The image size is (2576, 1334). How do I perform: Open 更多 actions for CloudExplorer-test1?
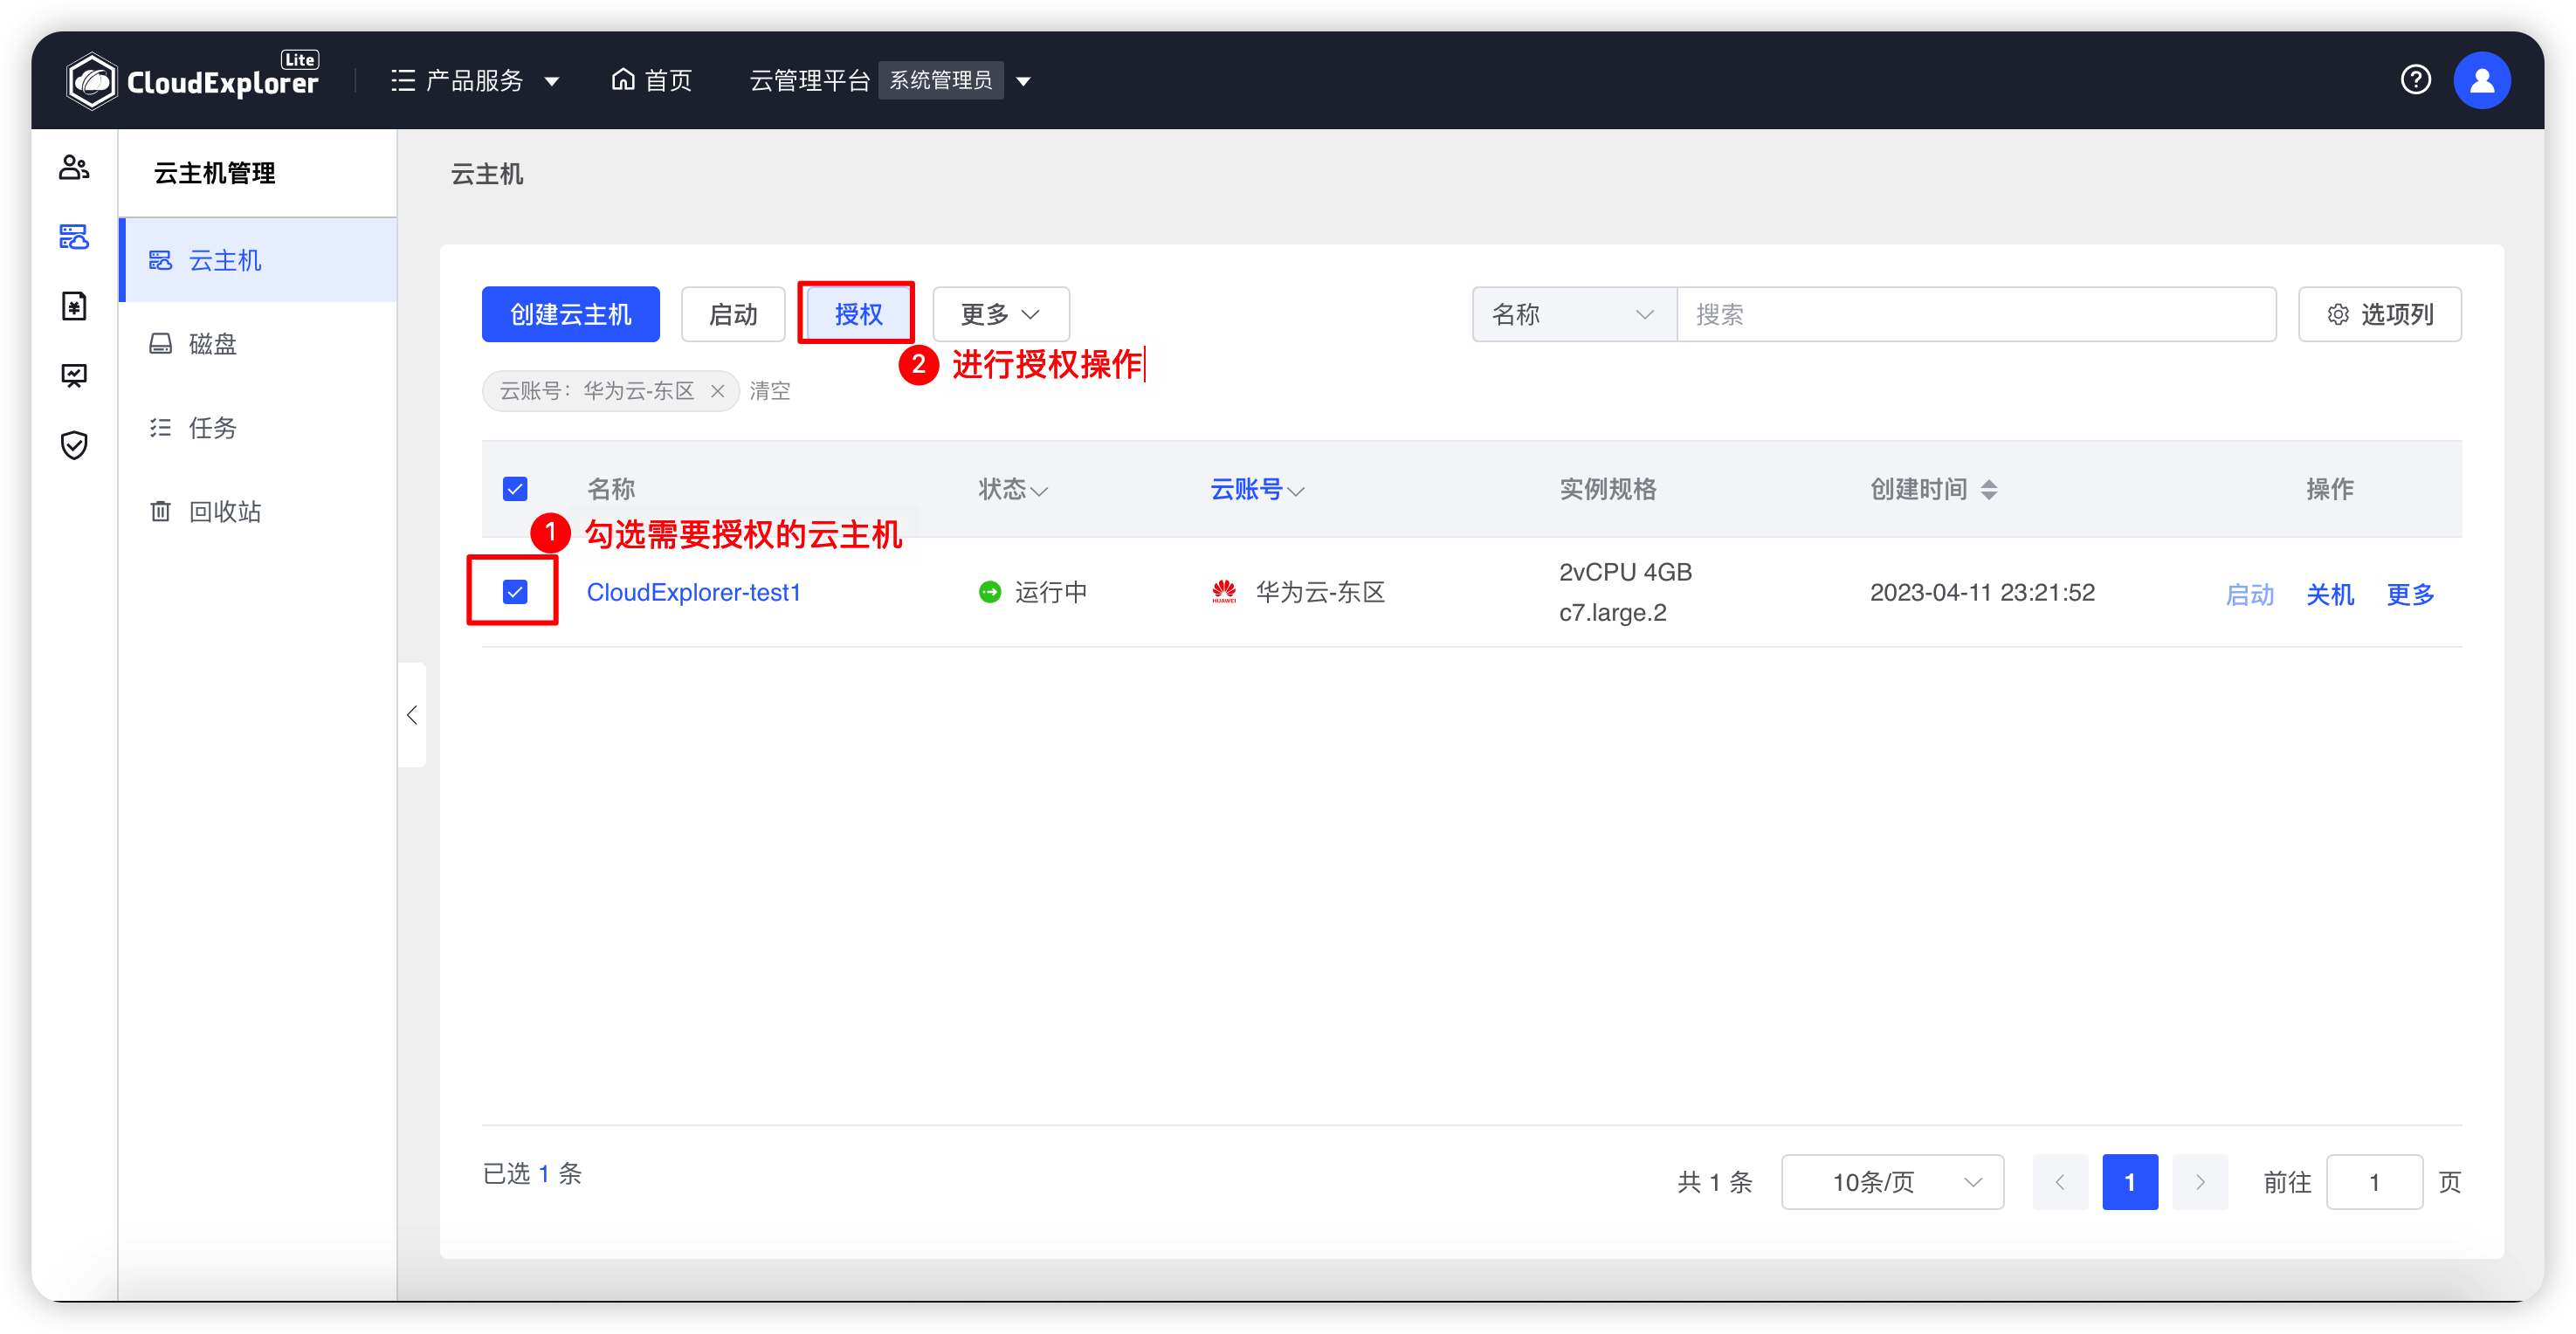click(x=2410, y=594)
